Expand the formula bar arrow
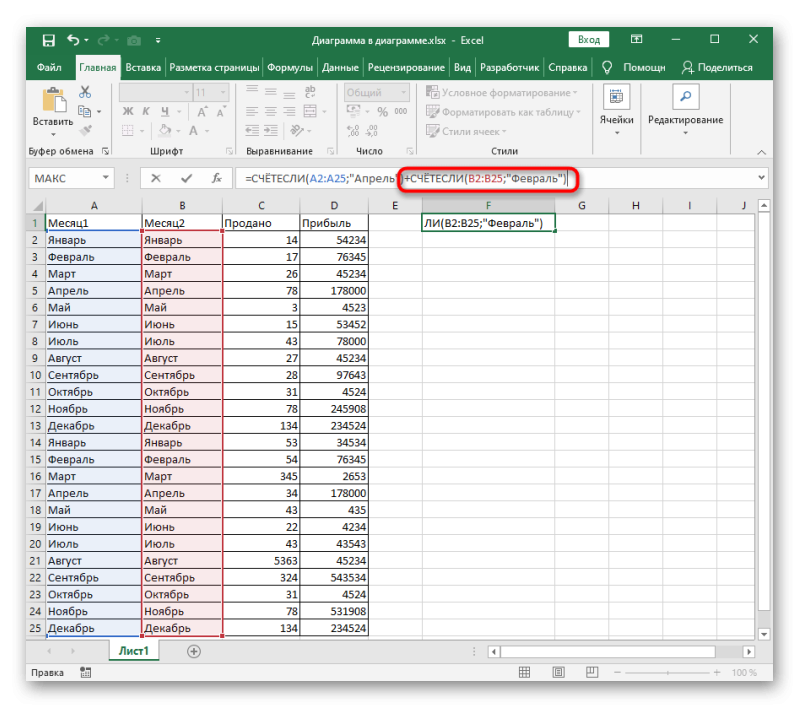 pyautogui.click(x=761, y=178)
